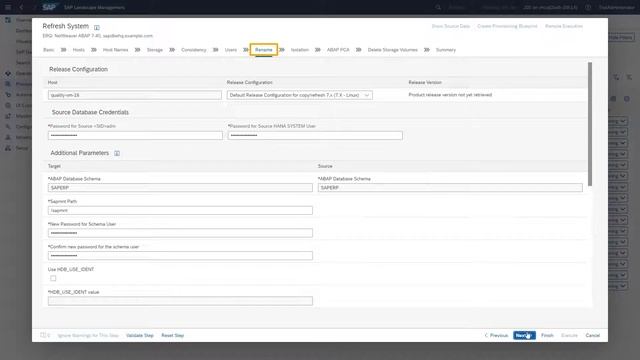Viewport: 640px width, 360px height.
Task: Go to the Isolation step tab
Action: coord(300,50)
